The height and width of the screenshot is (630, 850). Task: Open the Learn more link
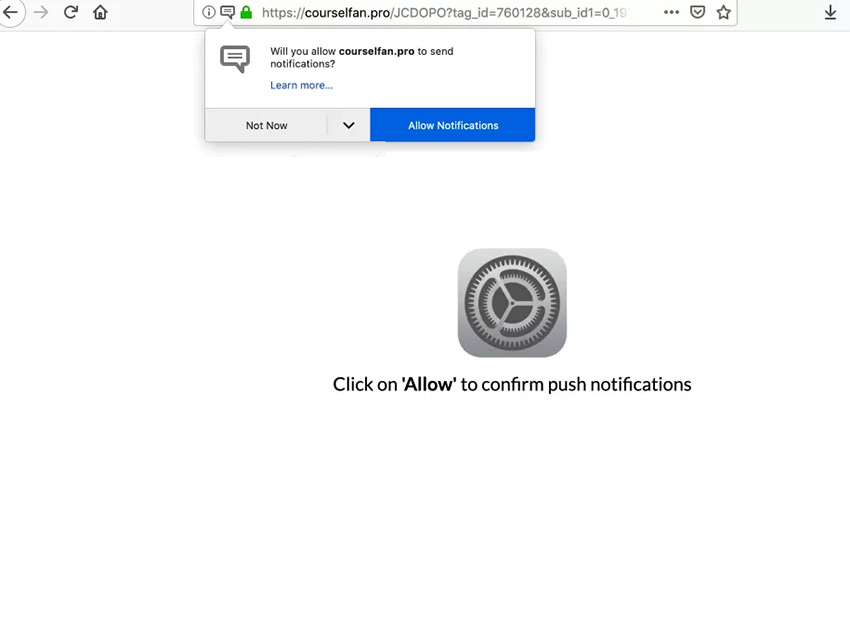(x=301, y=86)
